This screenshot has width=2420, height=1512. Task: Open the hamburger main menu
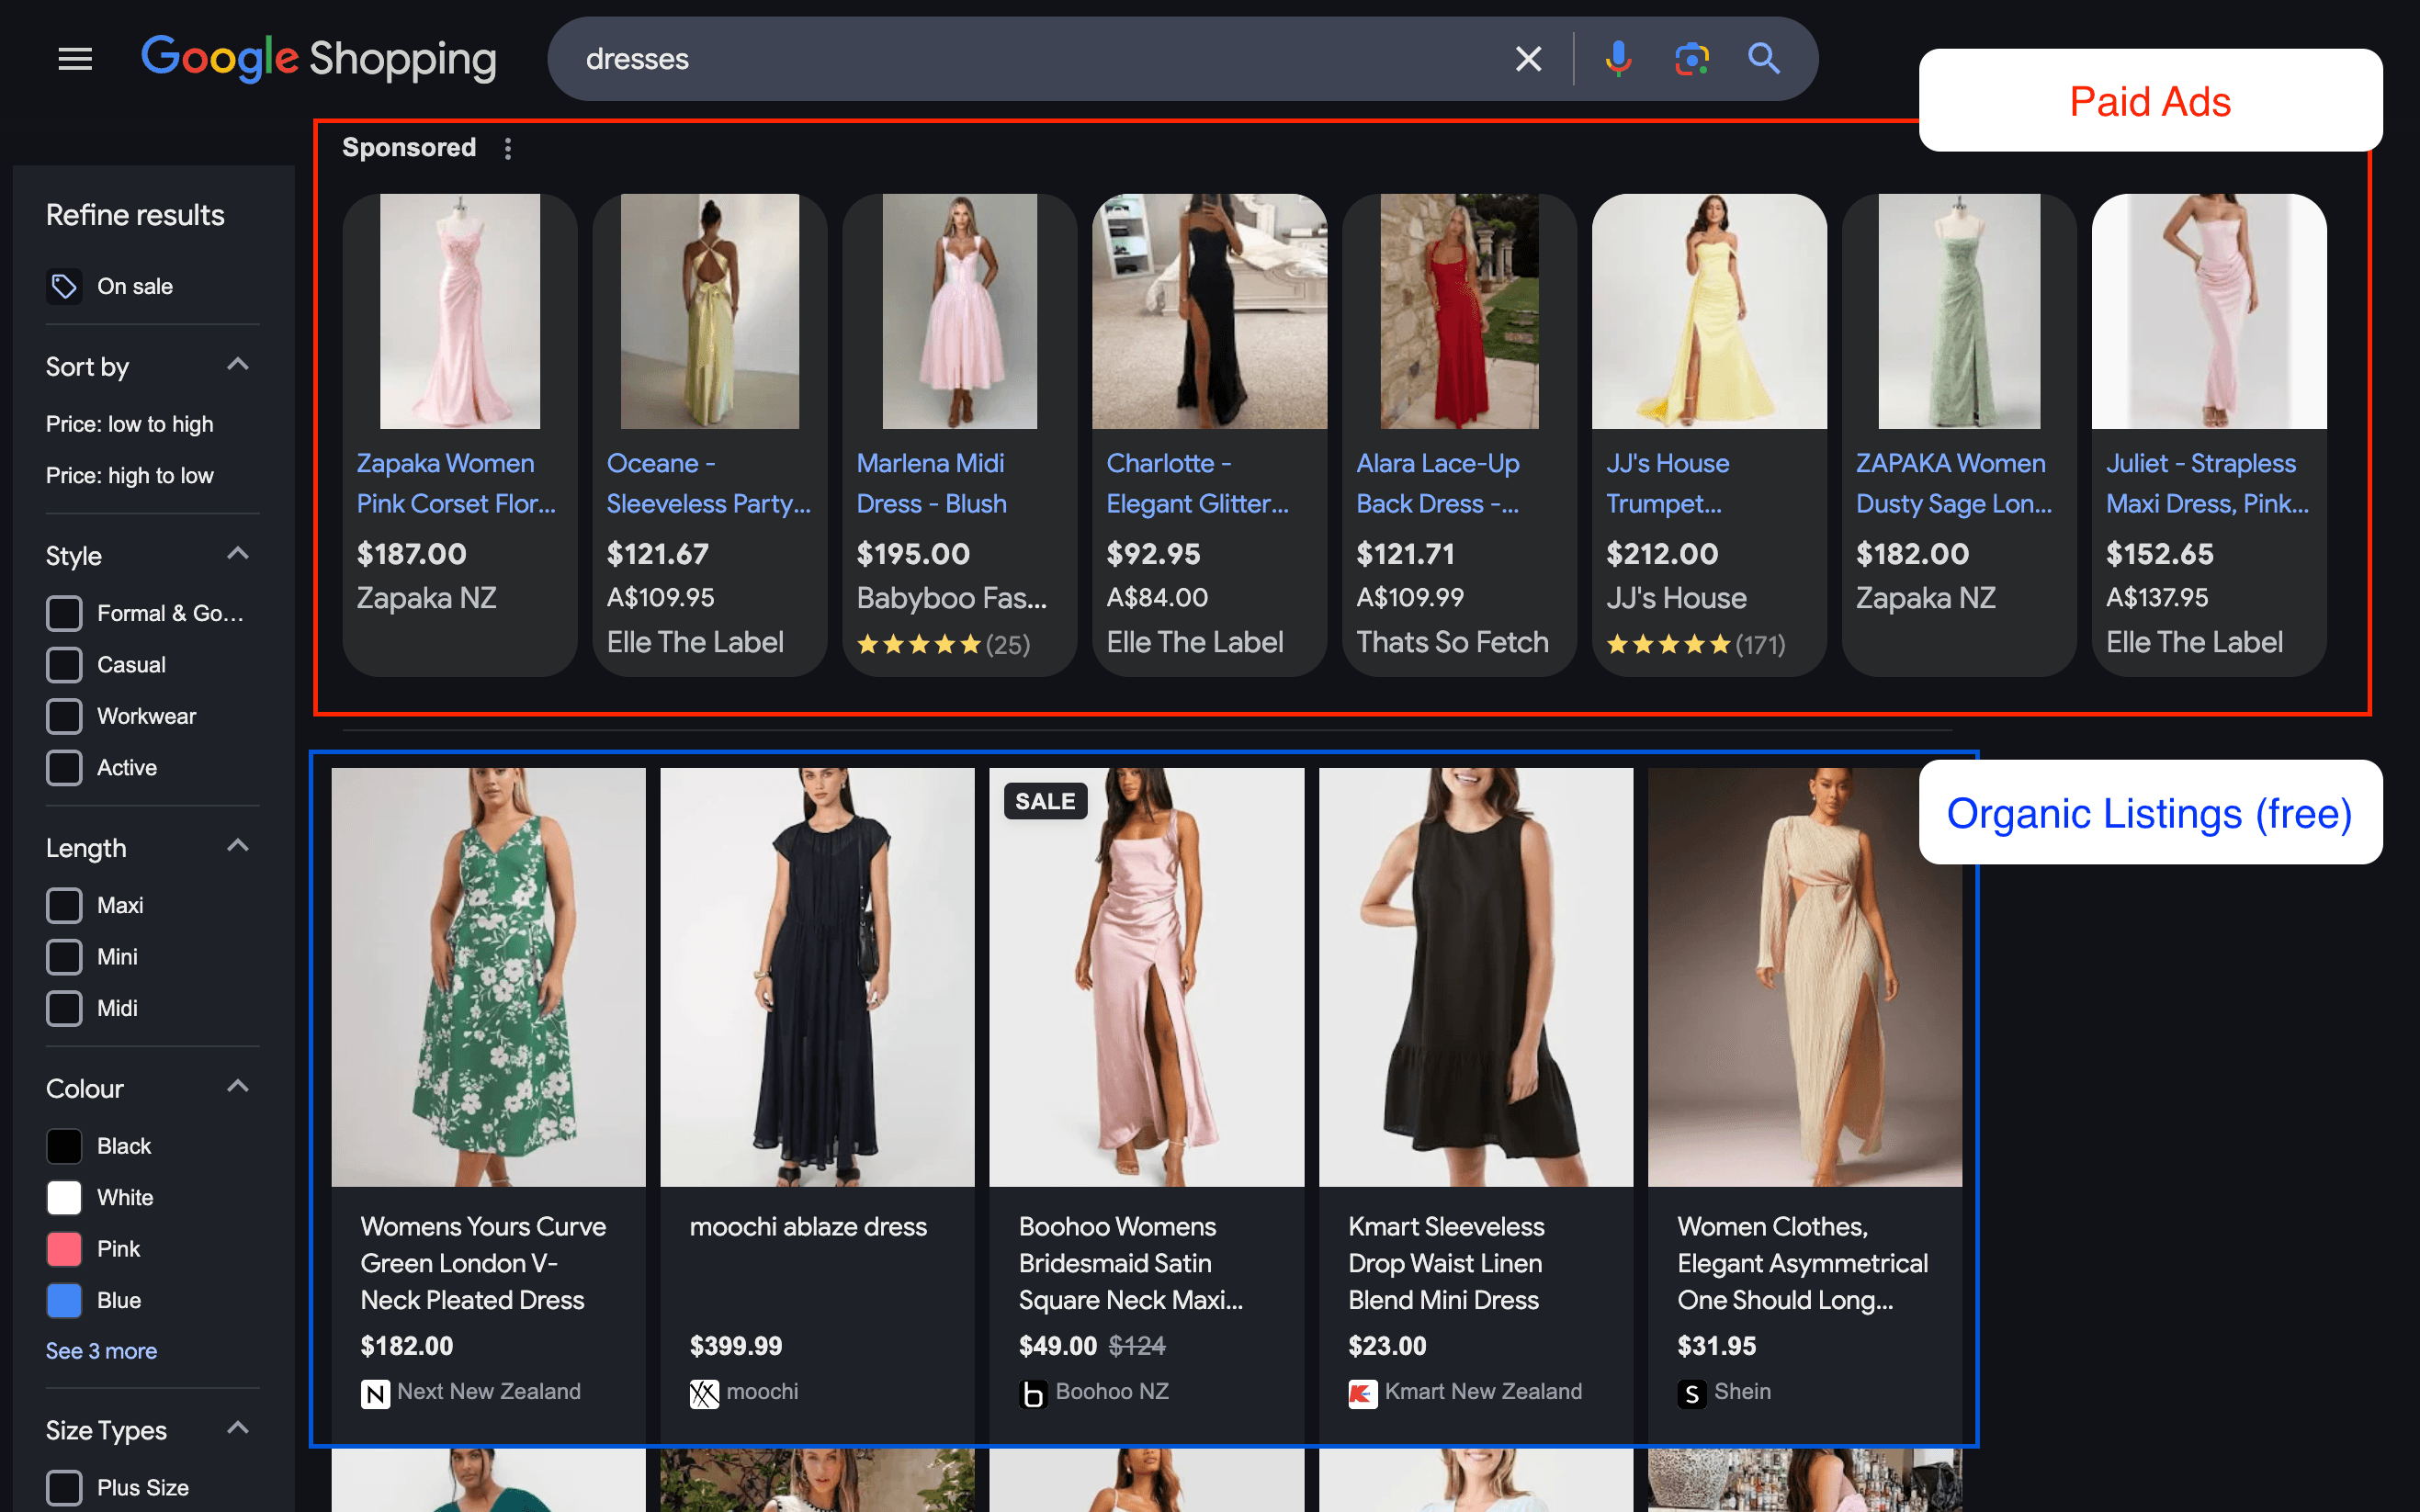tap(75, 59)
